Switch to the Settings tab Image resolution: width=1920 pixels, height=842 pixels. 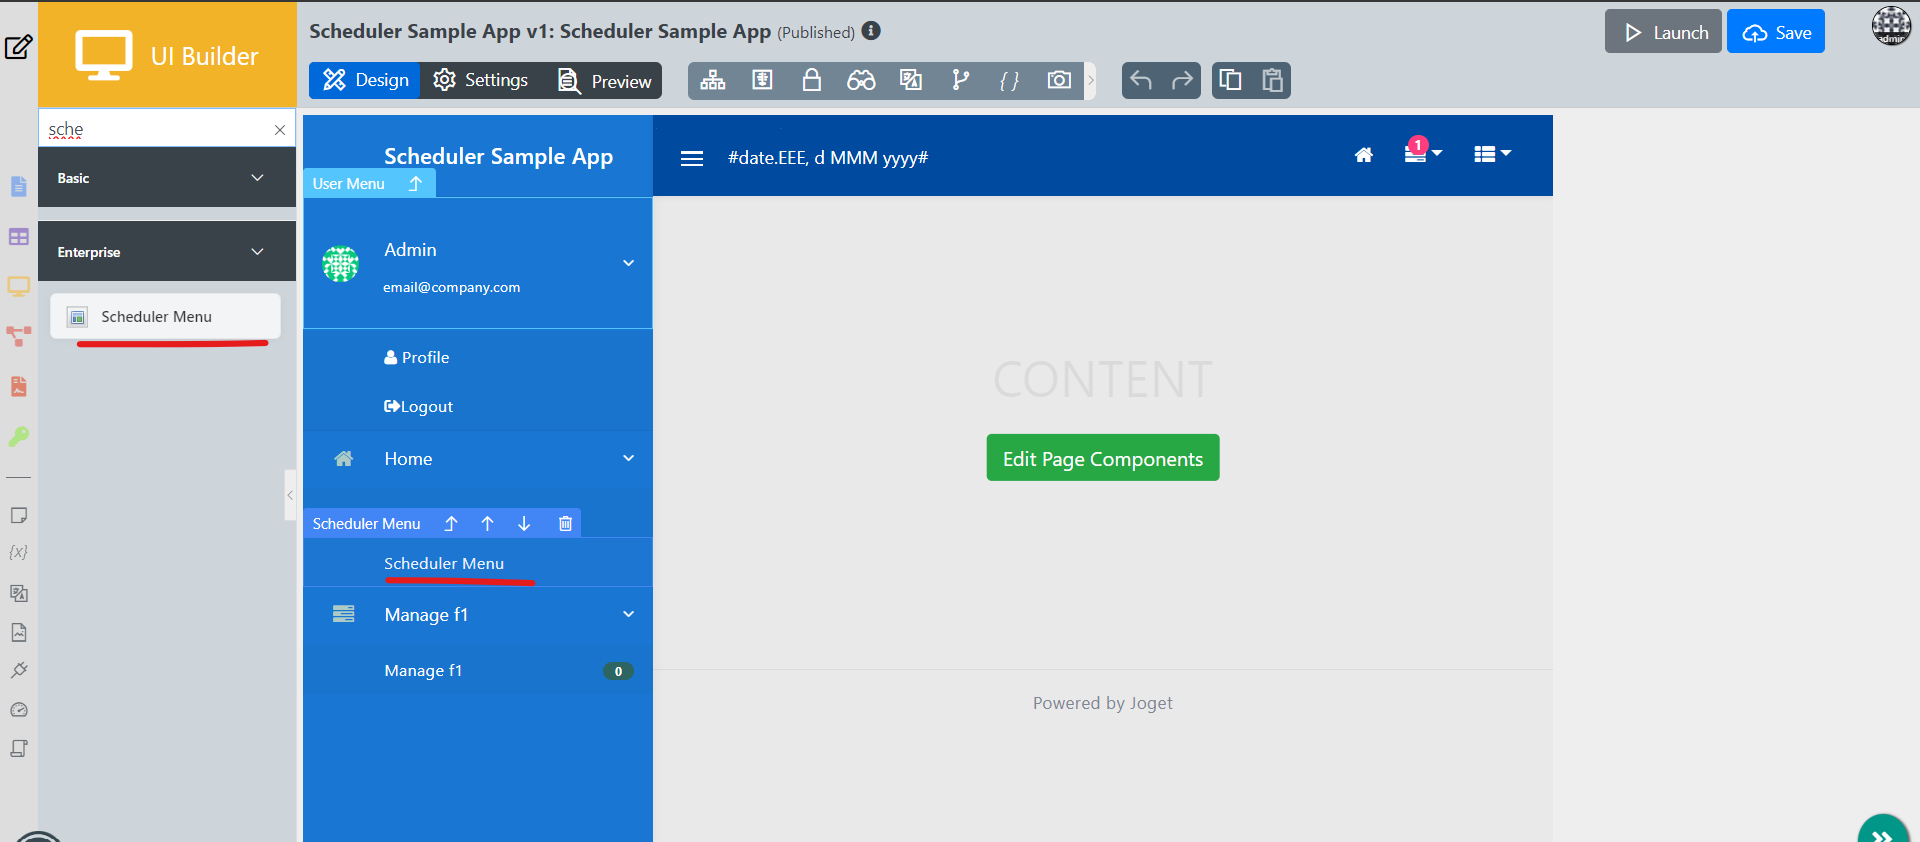(481, 80)
